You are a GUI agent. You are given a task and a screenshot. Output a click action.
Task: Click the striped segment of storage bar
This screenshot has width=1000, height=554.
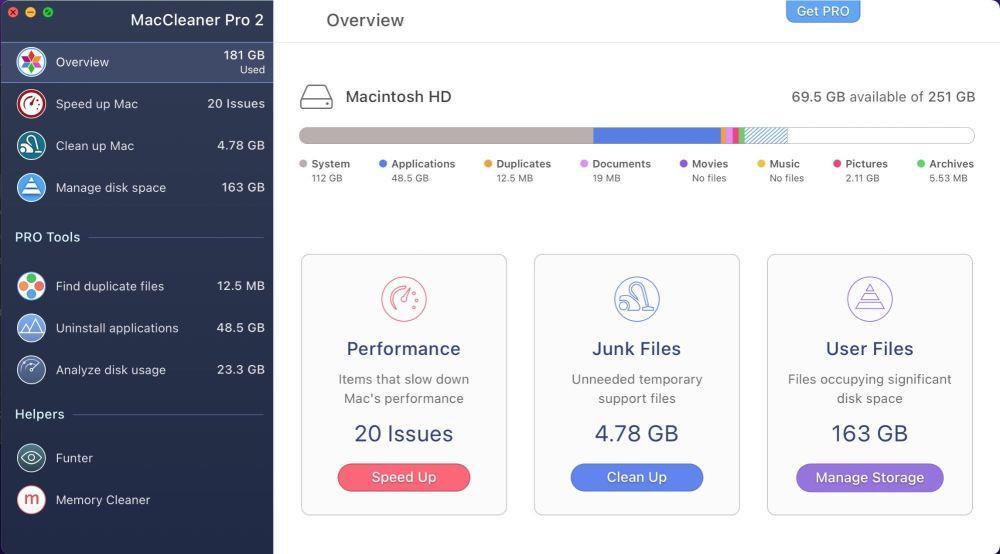click(766, 135)
